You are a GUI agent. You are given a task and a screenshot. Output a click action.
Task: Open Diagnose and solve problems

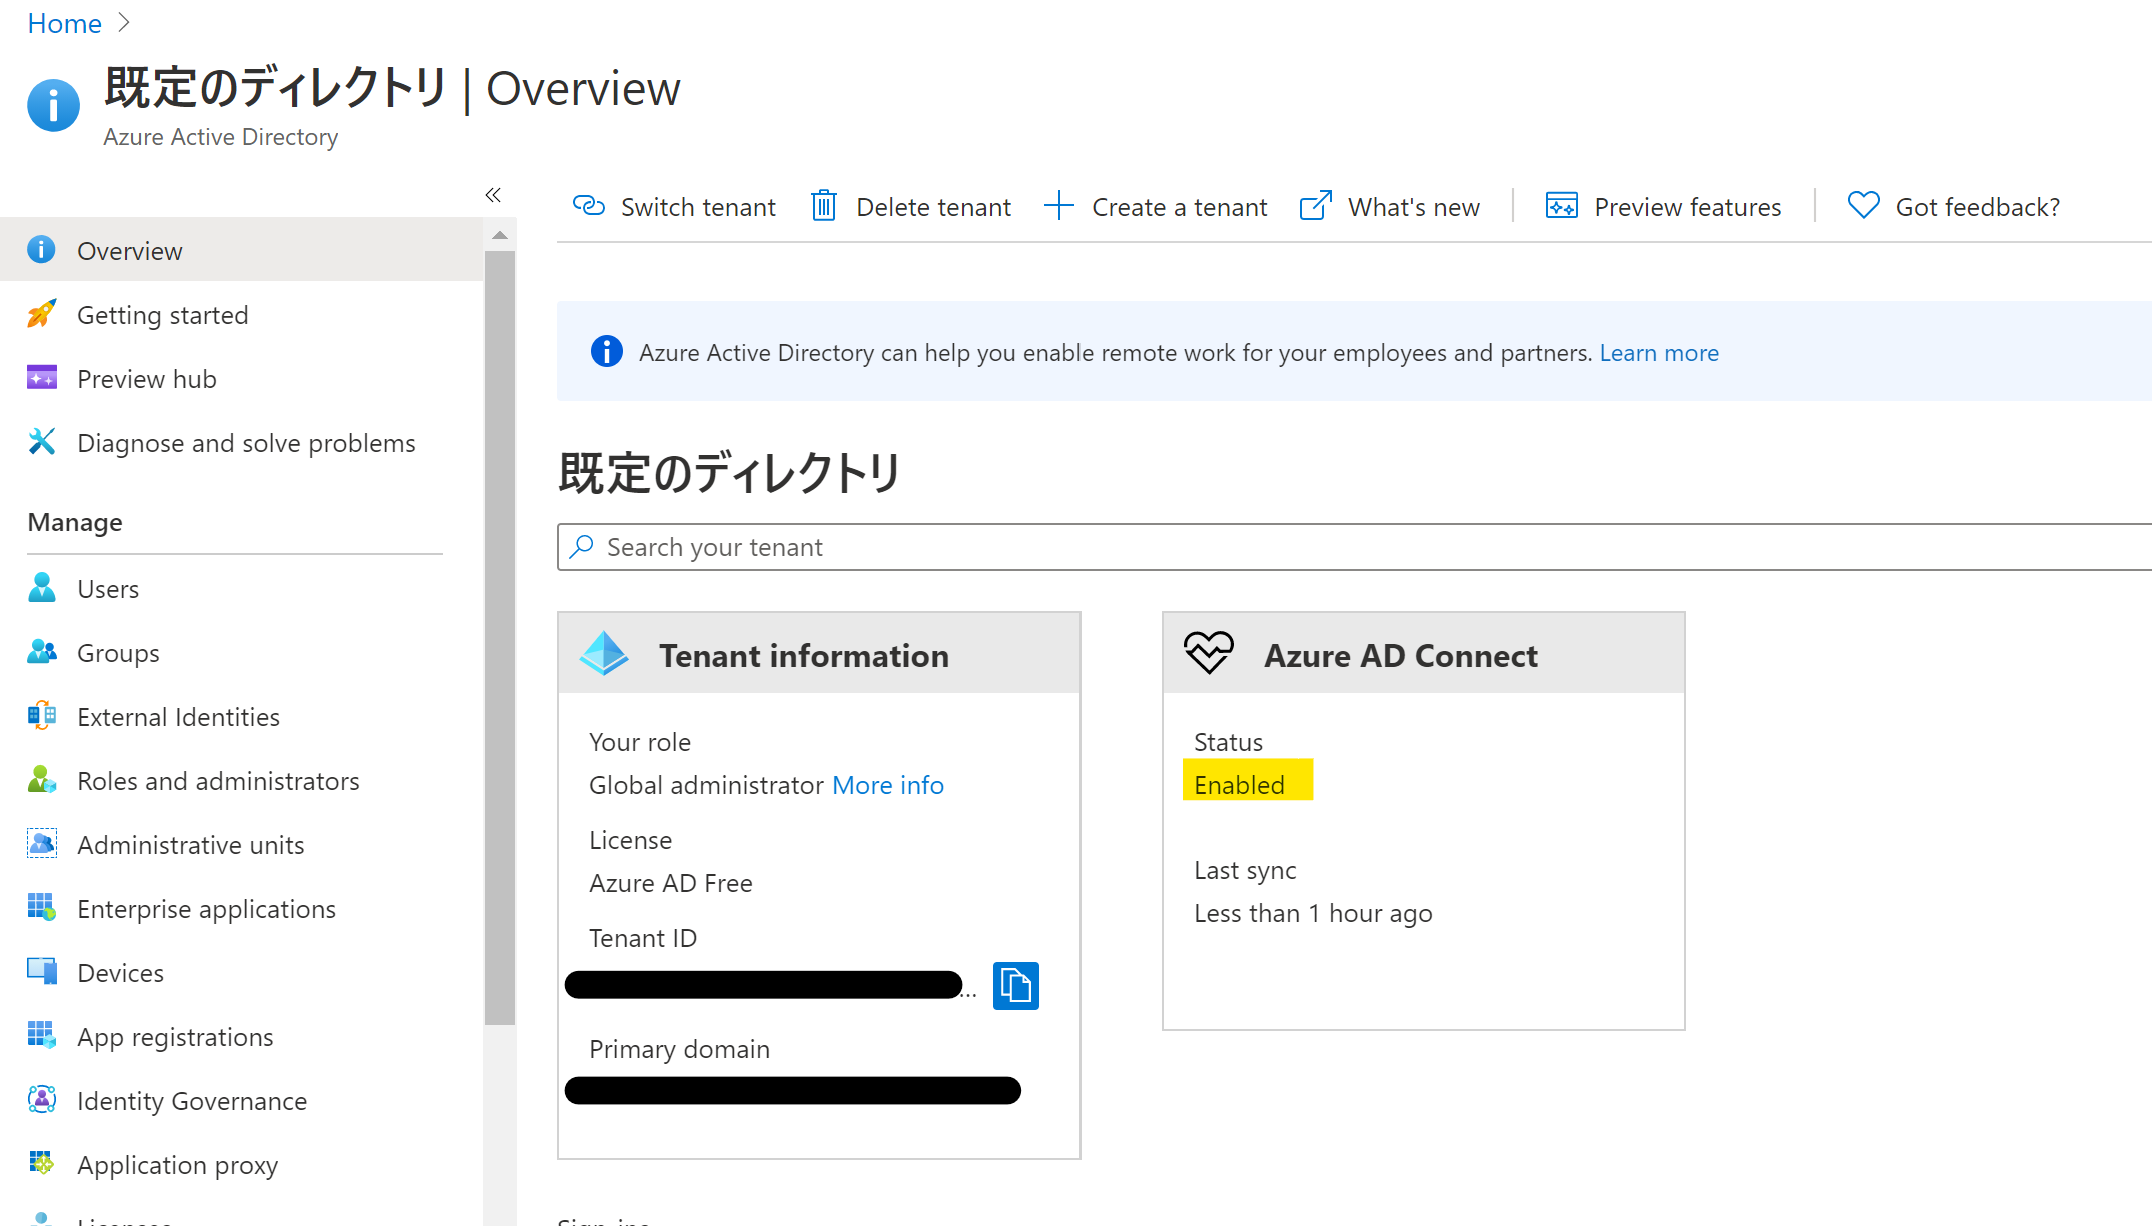coord(246,442)
